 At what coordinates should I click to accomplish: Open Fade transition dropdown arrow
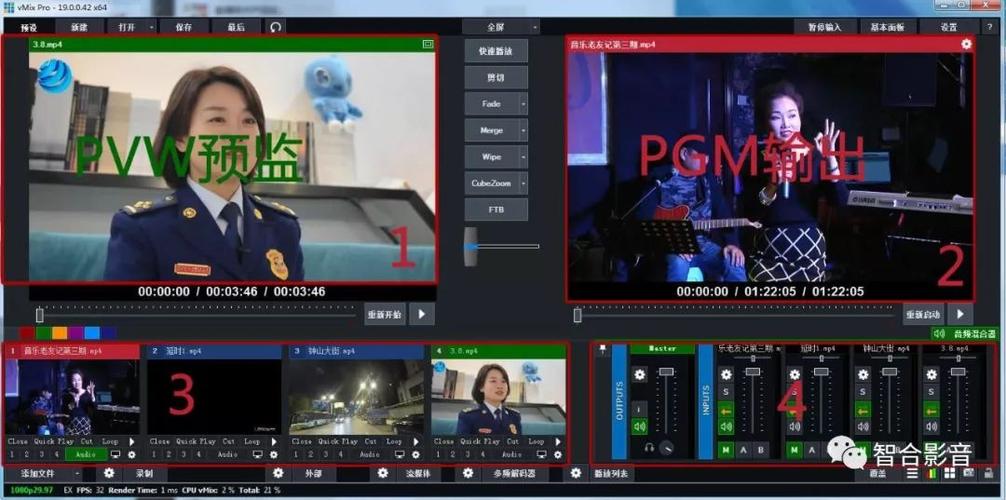[523, 103]
